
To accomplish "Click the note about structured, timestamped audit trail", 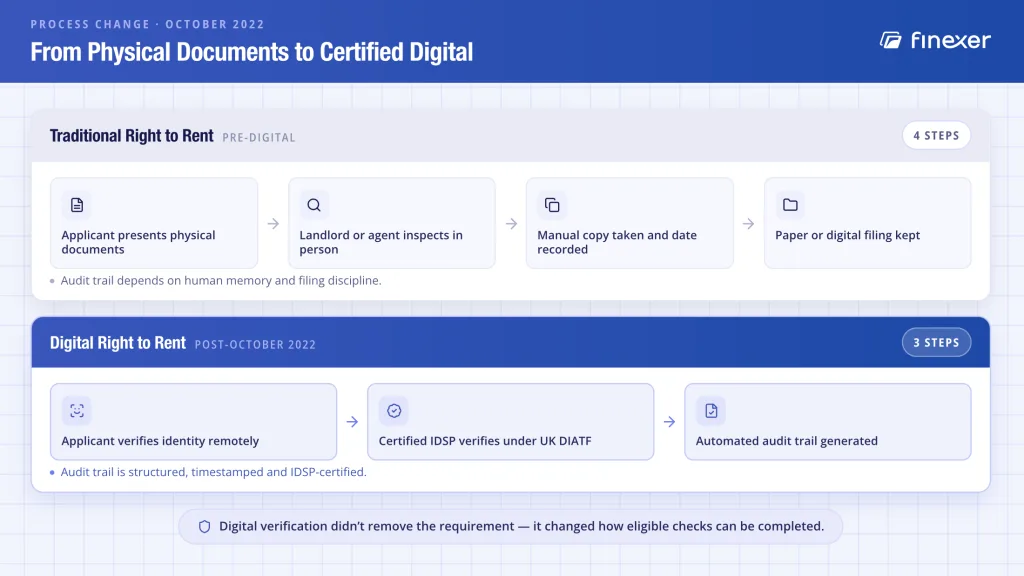I will coord(214,472).
